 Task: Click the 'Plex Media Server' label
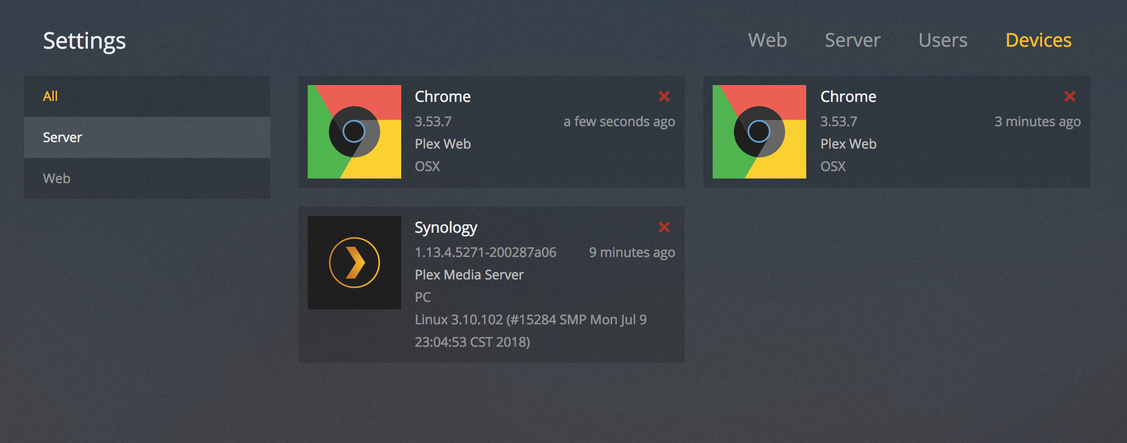(x=469, y=275)
